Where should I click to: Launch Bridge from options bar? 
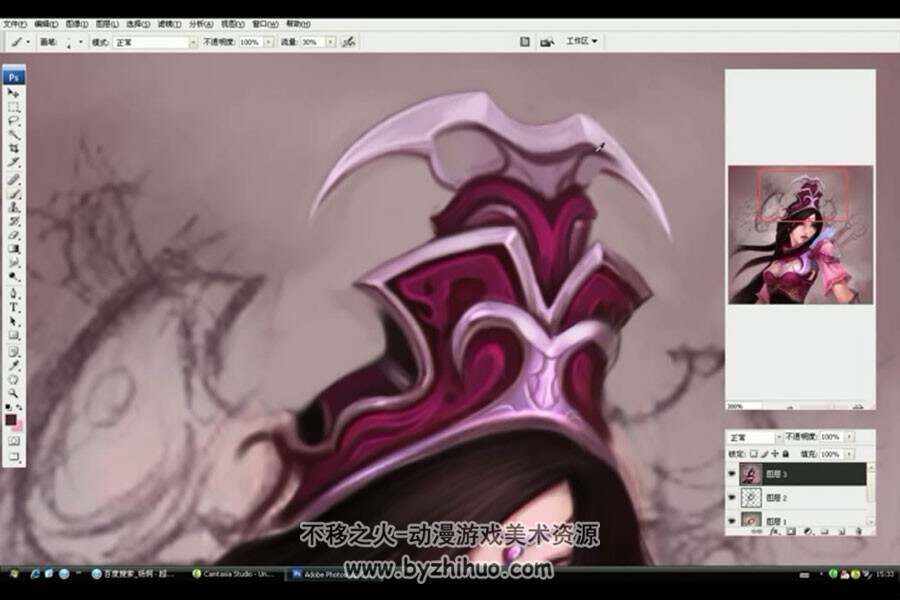pos(547,41)
